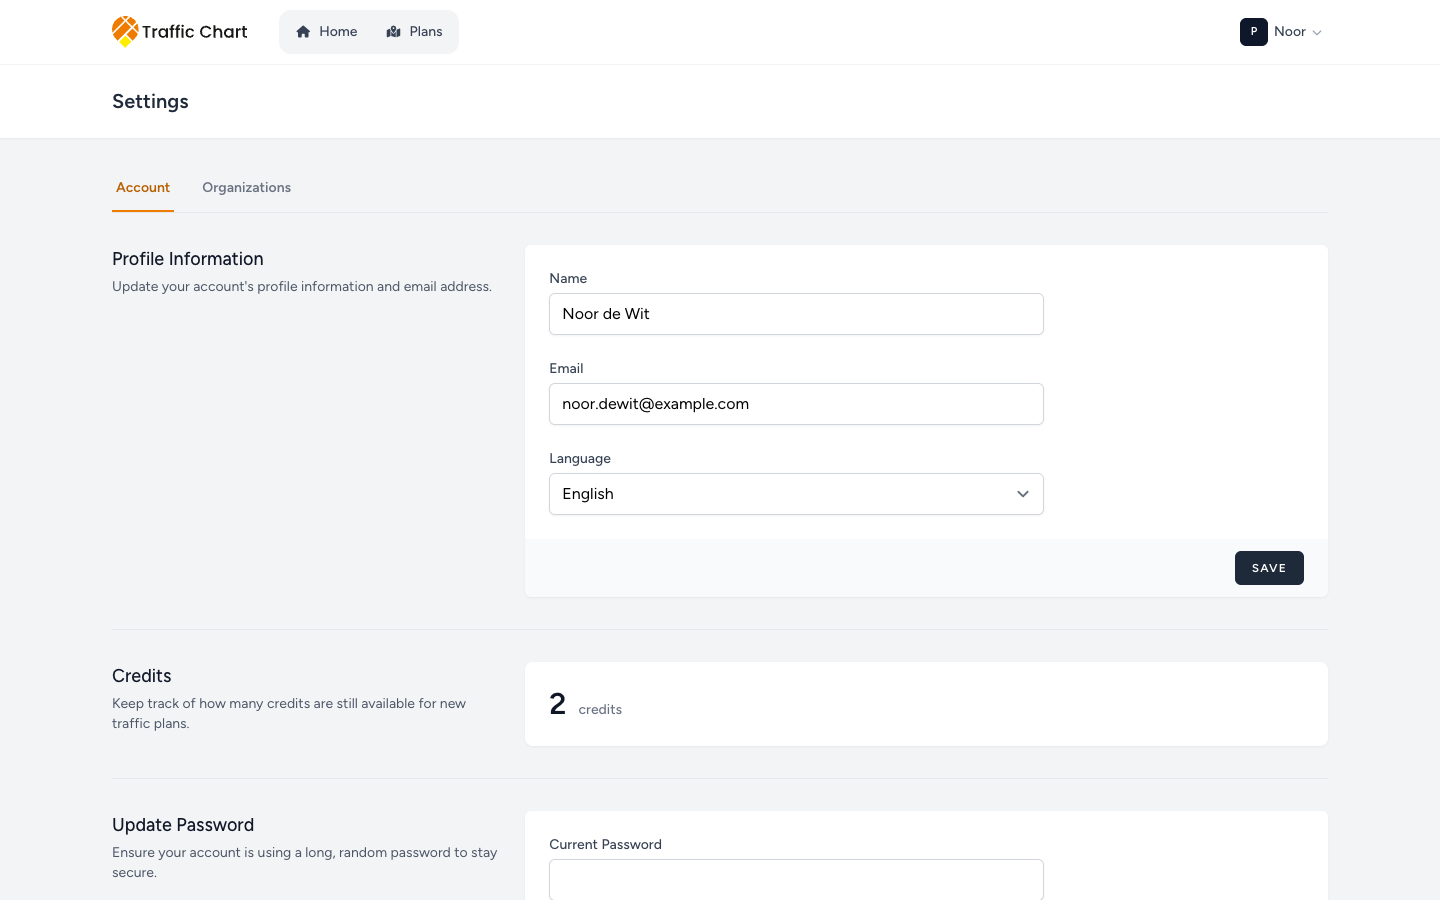Switch to the Organizations tab
This screenshot has height=900, width=1440.
pos(246,188)
